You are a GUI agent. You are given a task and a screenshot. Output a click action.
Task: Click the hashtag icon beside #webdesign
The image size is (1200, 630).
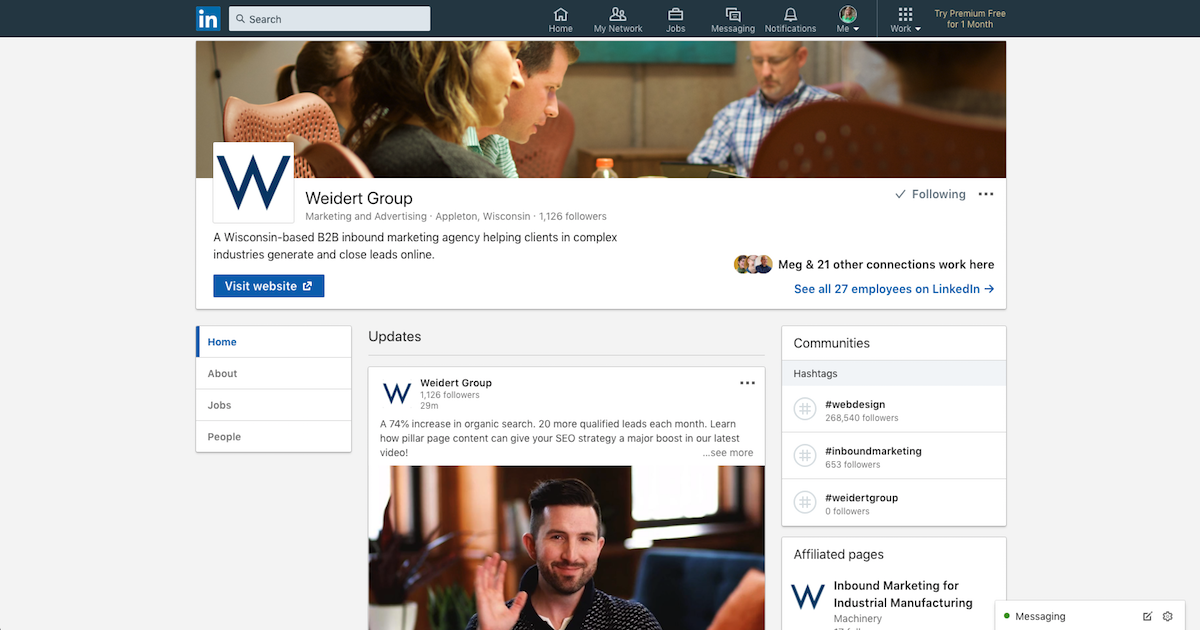805,409
